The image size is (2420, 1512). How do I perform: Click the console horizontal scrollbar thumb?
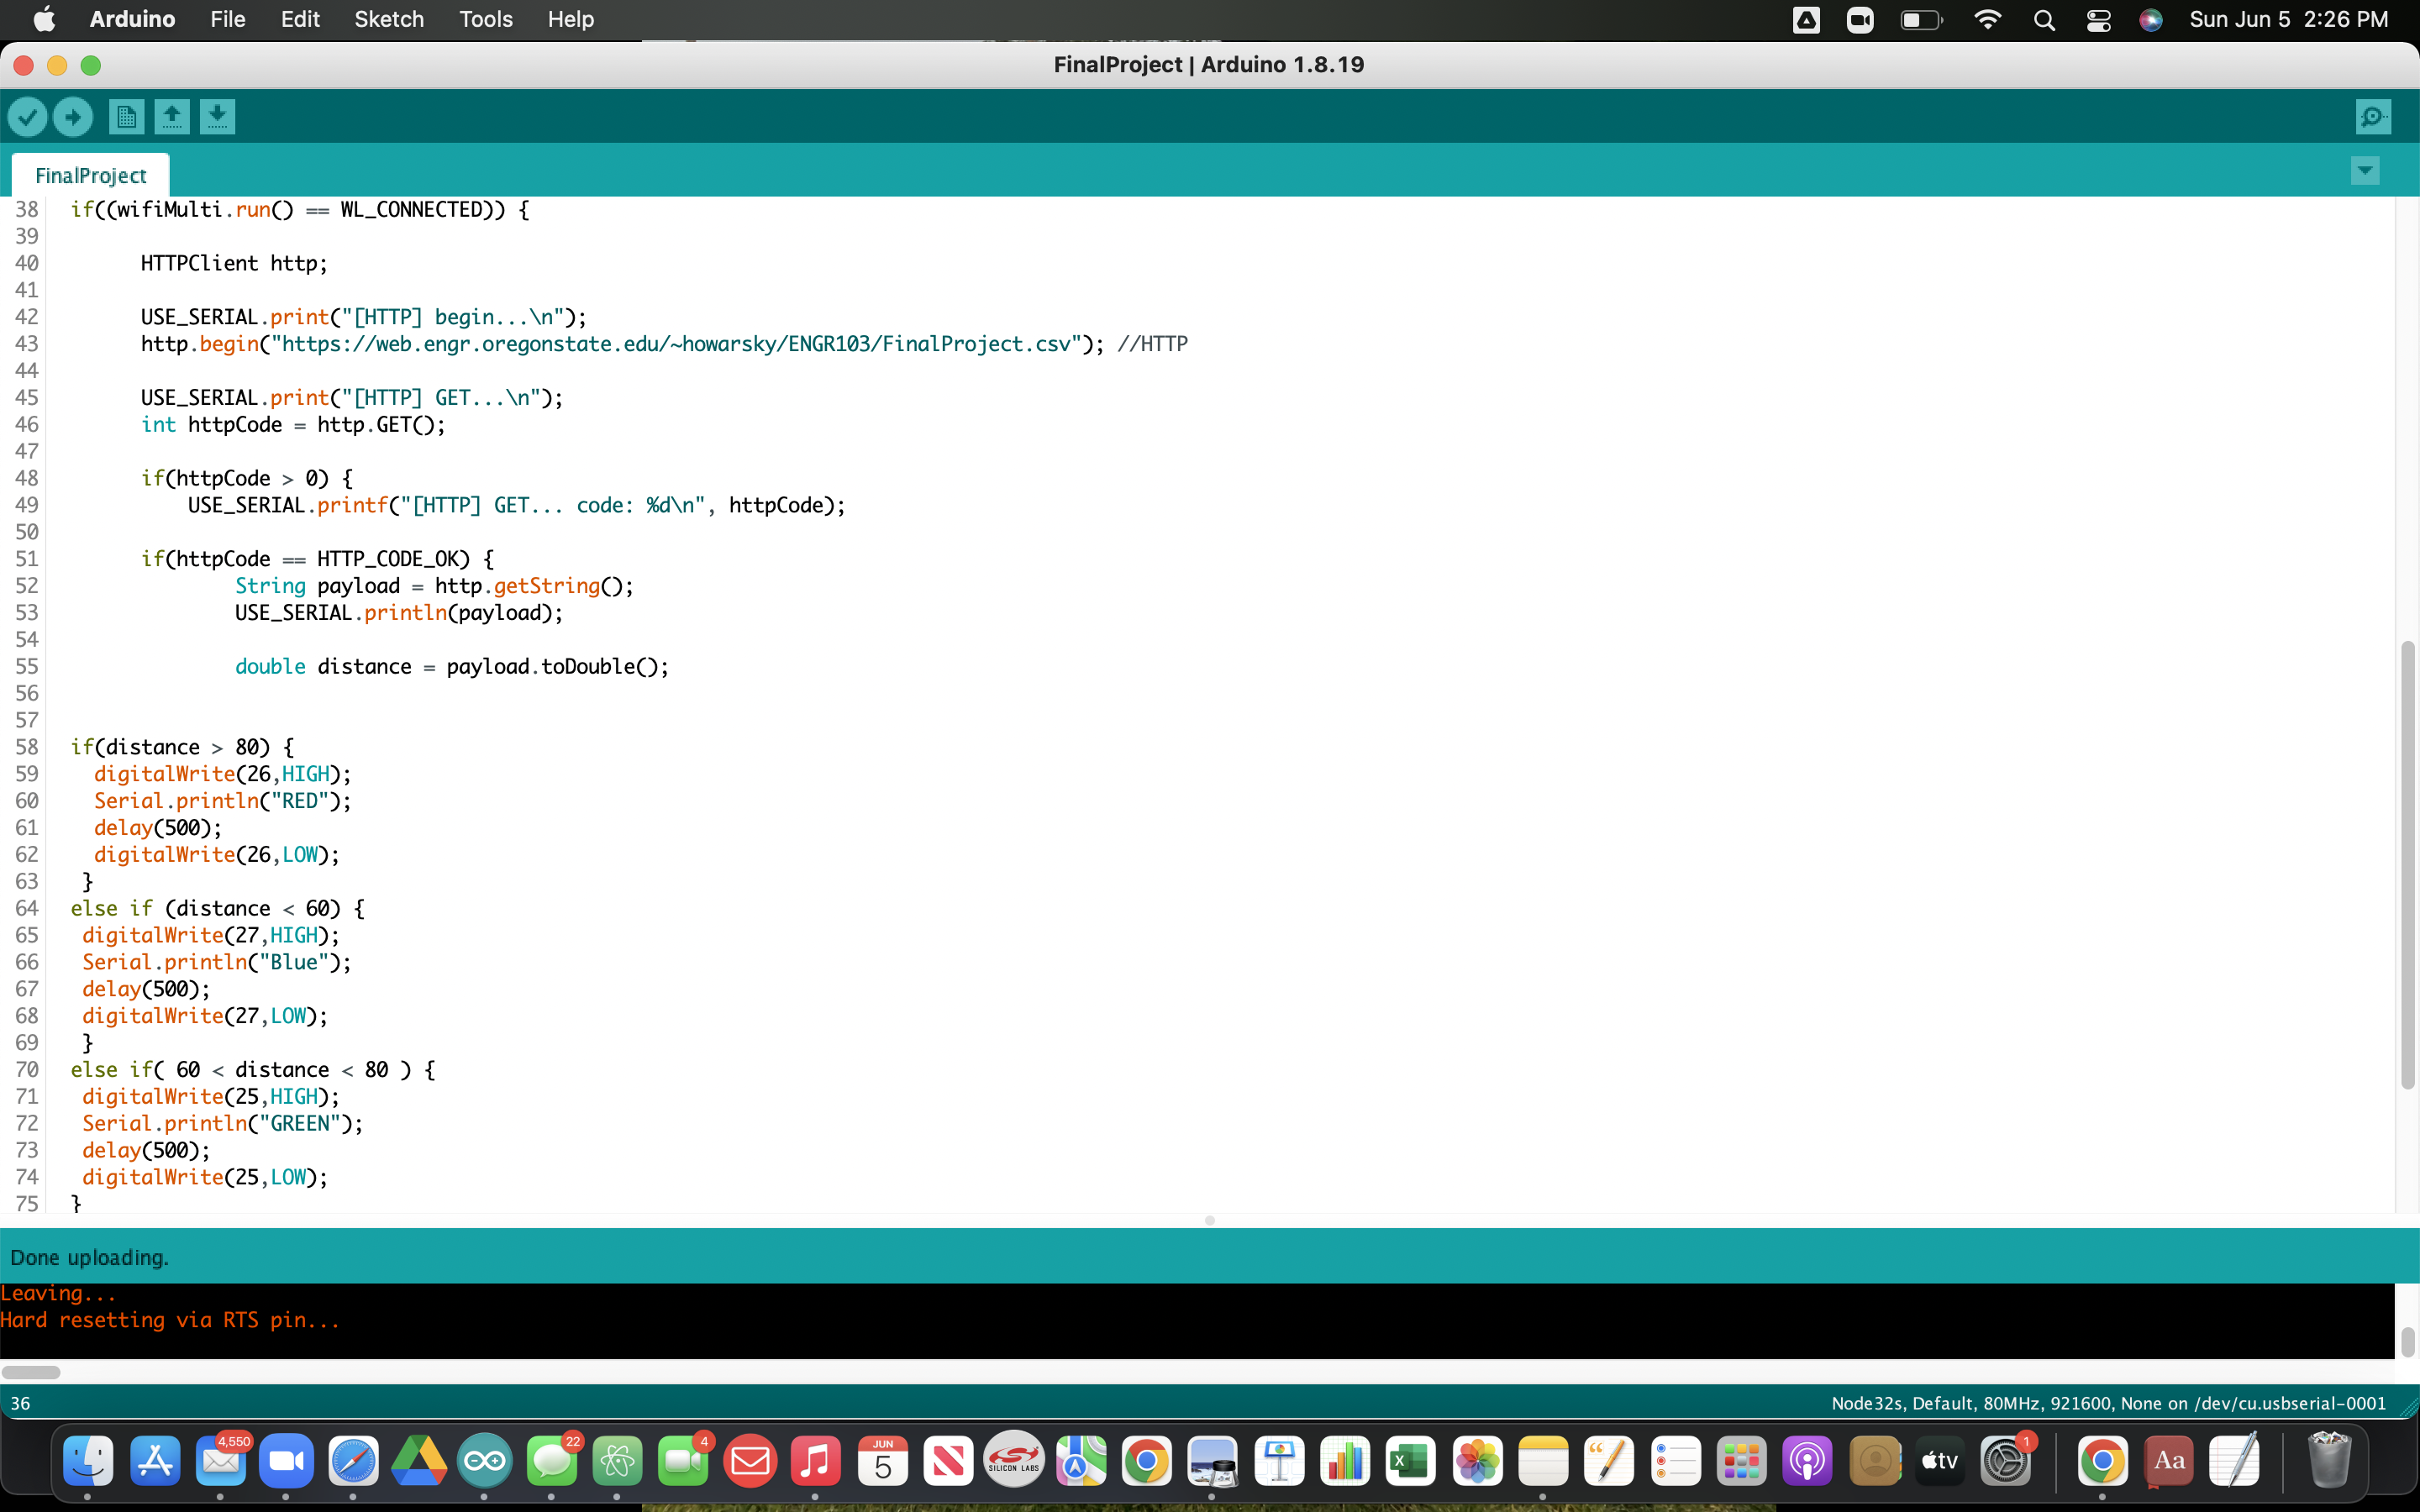31,1372
